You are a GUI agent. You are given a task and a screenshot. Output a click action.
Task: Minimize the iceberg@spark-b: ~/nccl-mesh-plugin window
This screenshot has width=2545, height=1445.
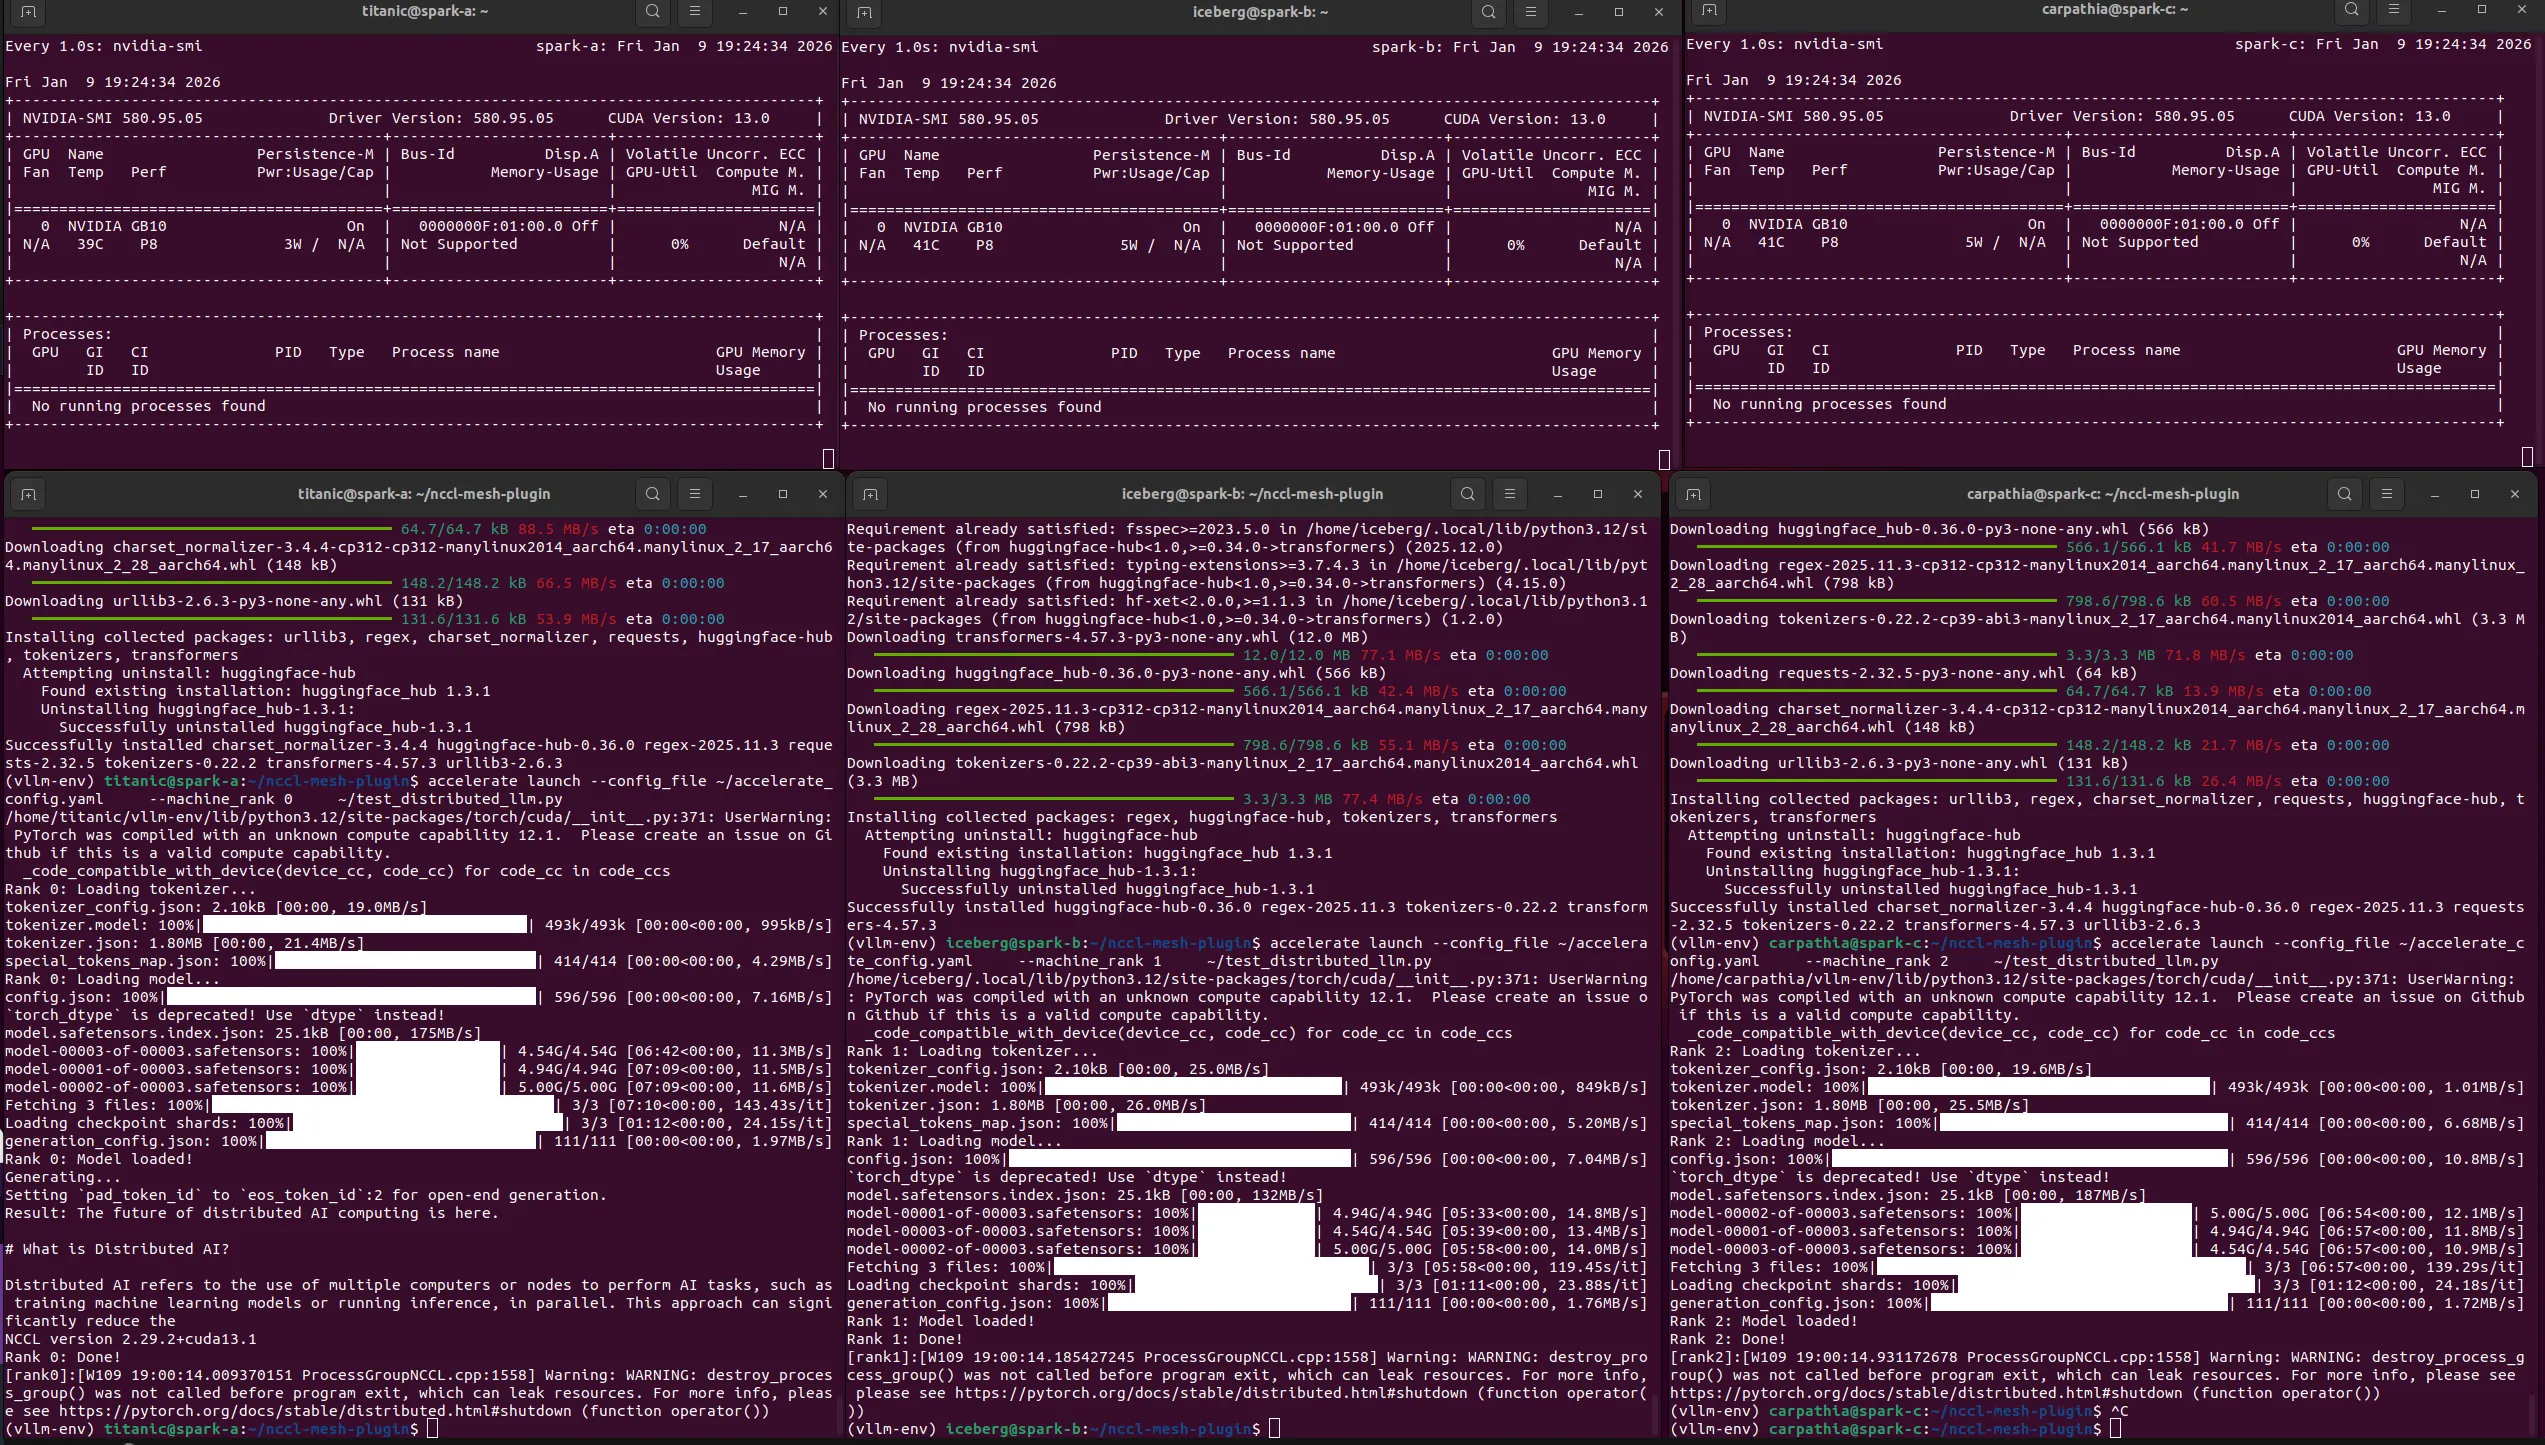pos(1558,494)
